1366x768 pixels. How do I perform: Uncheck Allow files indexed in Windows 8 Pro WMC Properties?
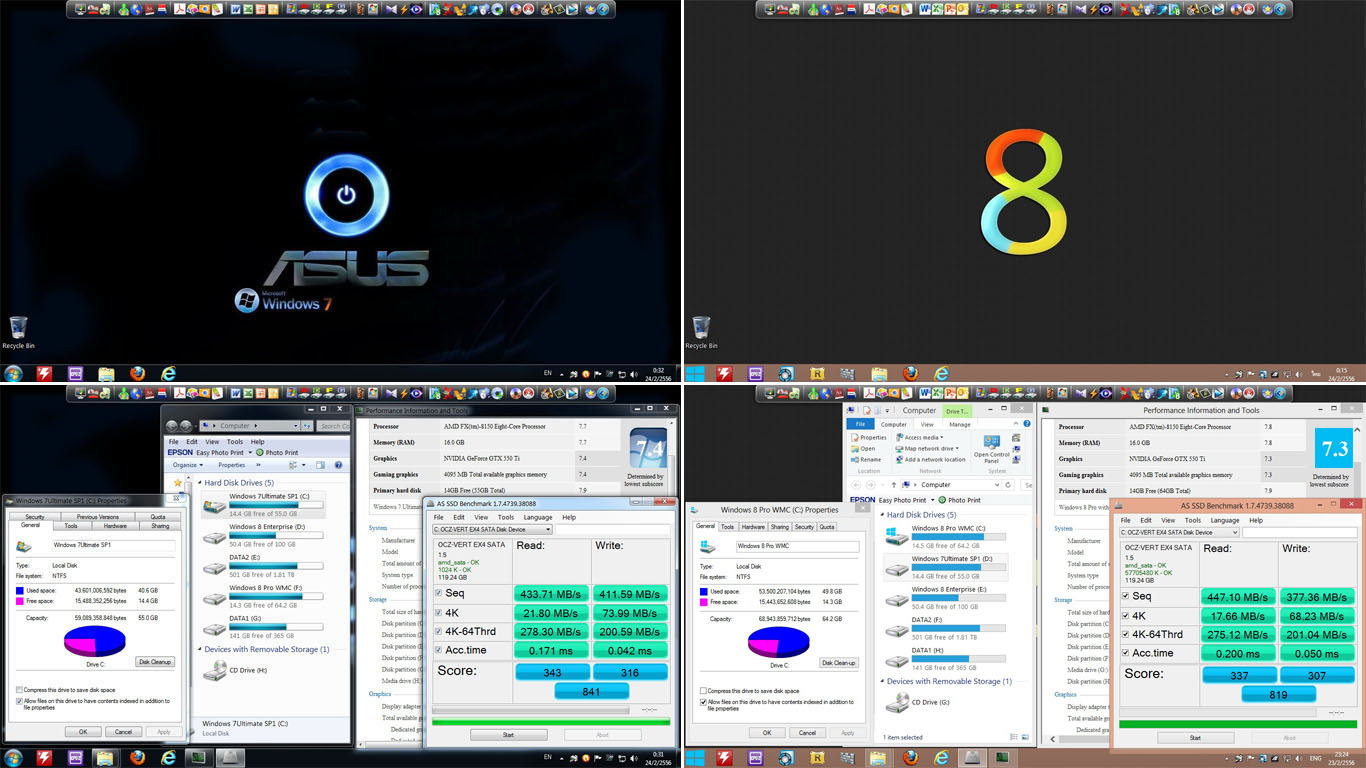704,702
